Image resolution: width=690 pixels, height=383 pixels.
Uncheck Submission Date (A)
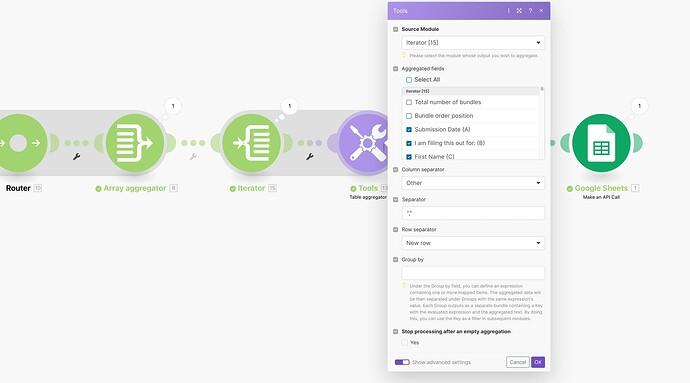click(409, 129)
